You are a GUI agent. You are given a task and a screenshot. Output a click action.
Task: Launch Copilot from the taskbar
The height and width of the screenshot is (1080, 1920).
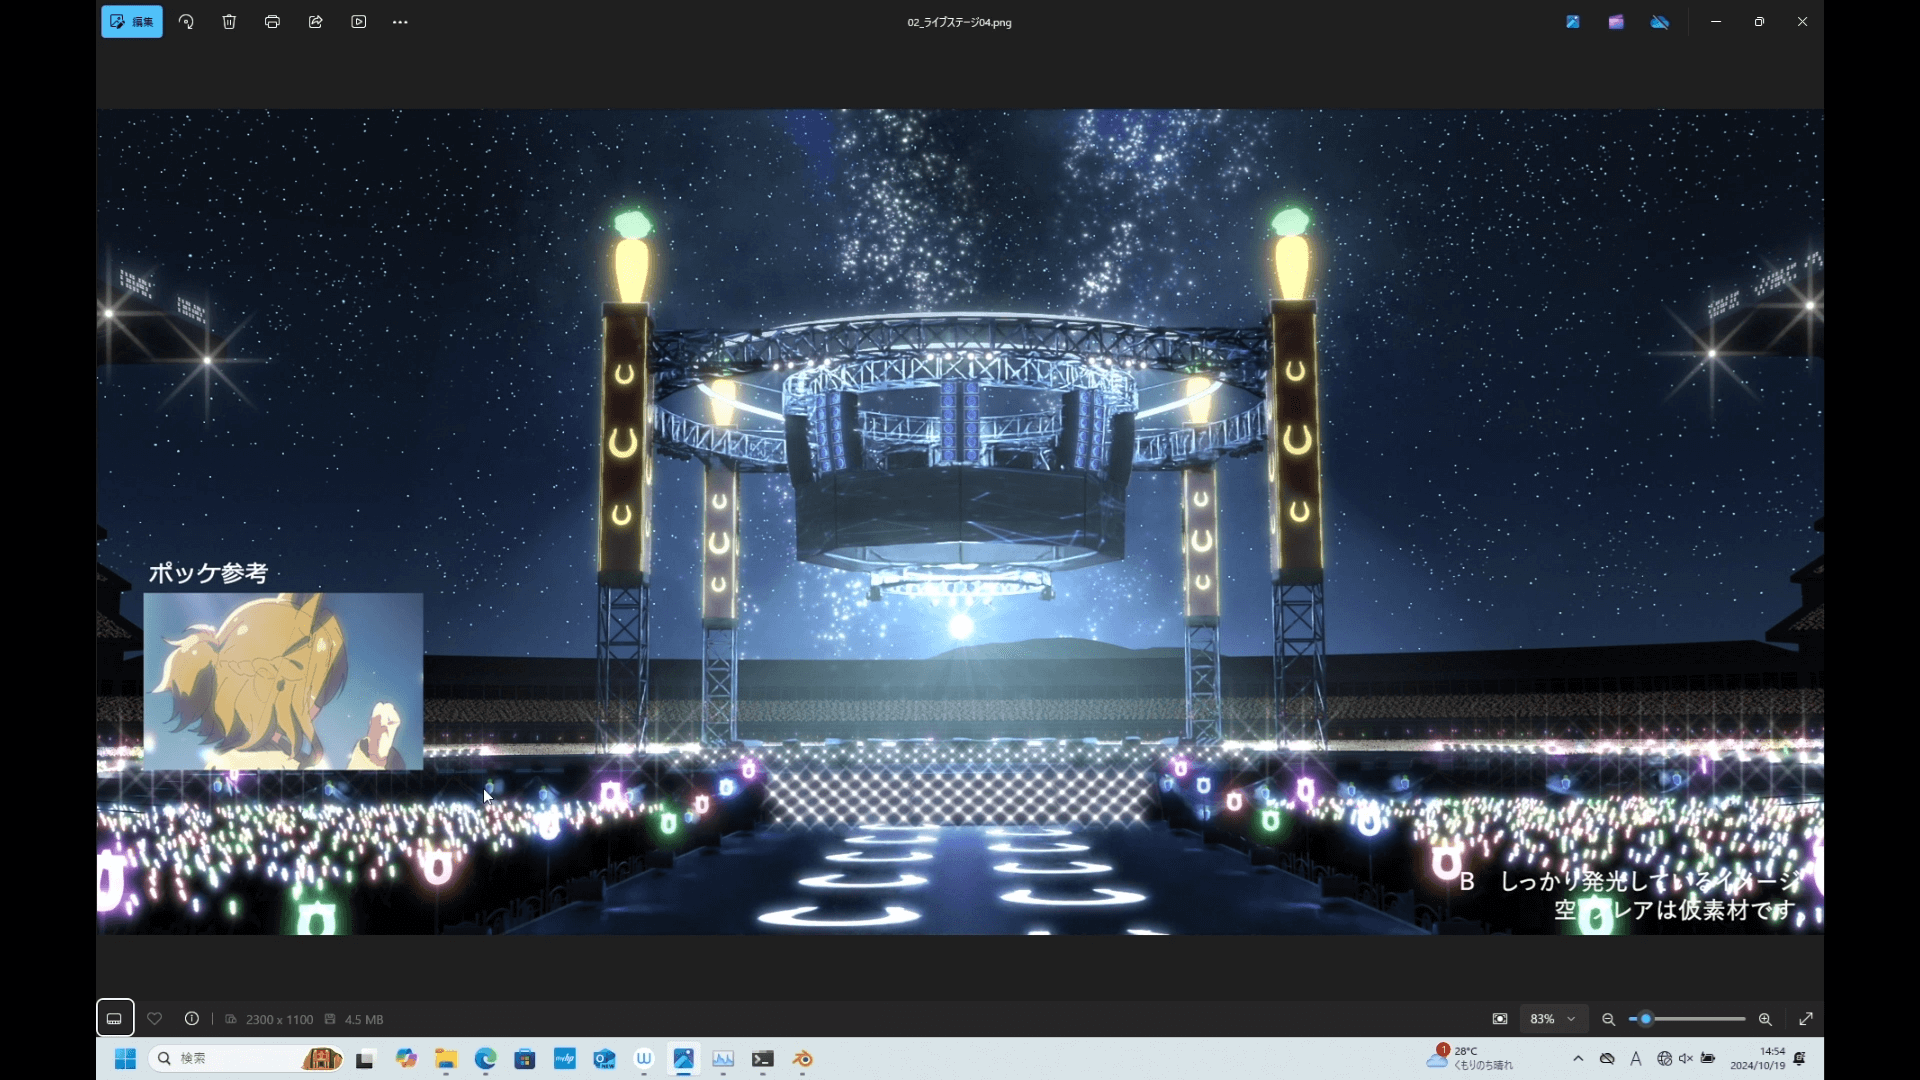pos(406,1059)
